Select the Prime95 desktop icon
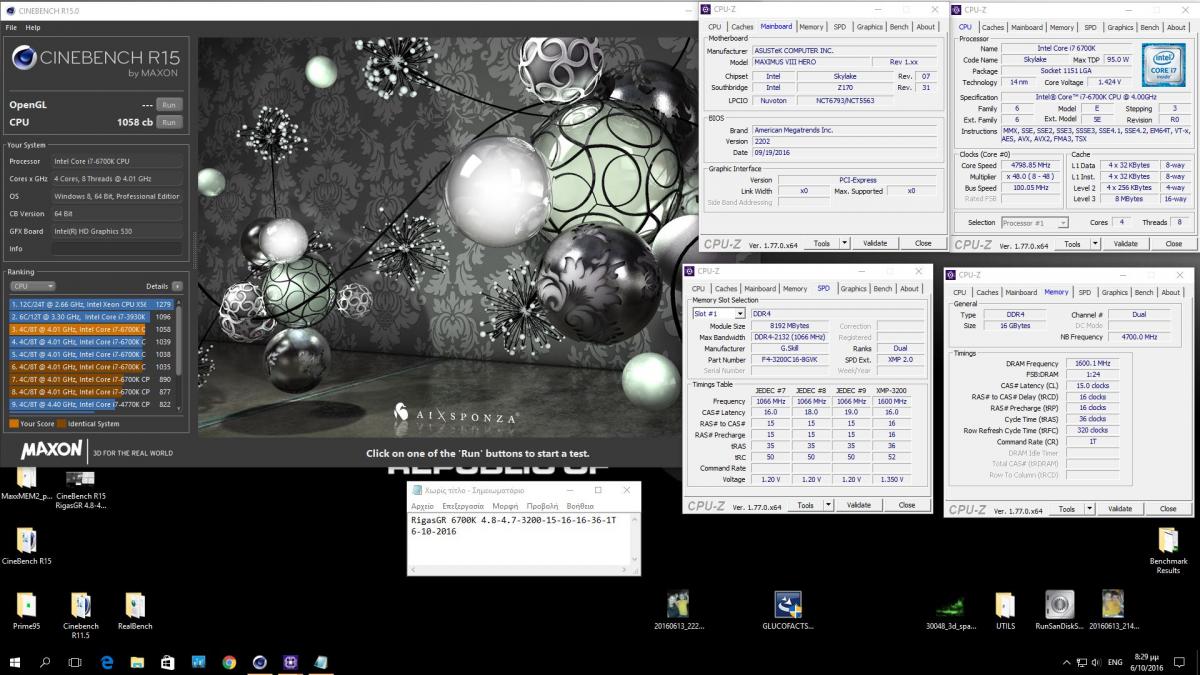This screenshot has height=675, width=1200. pyautogui.click(x=26, y=611)
